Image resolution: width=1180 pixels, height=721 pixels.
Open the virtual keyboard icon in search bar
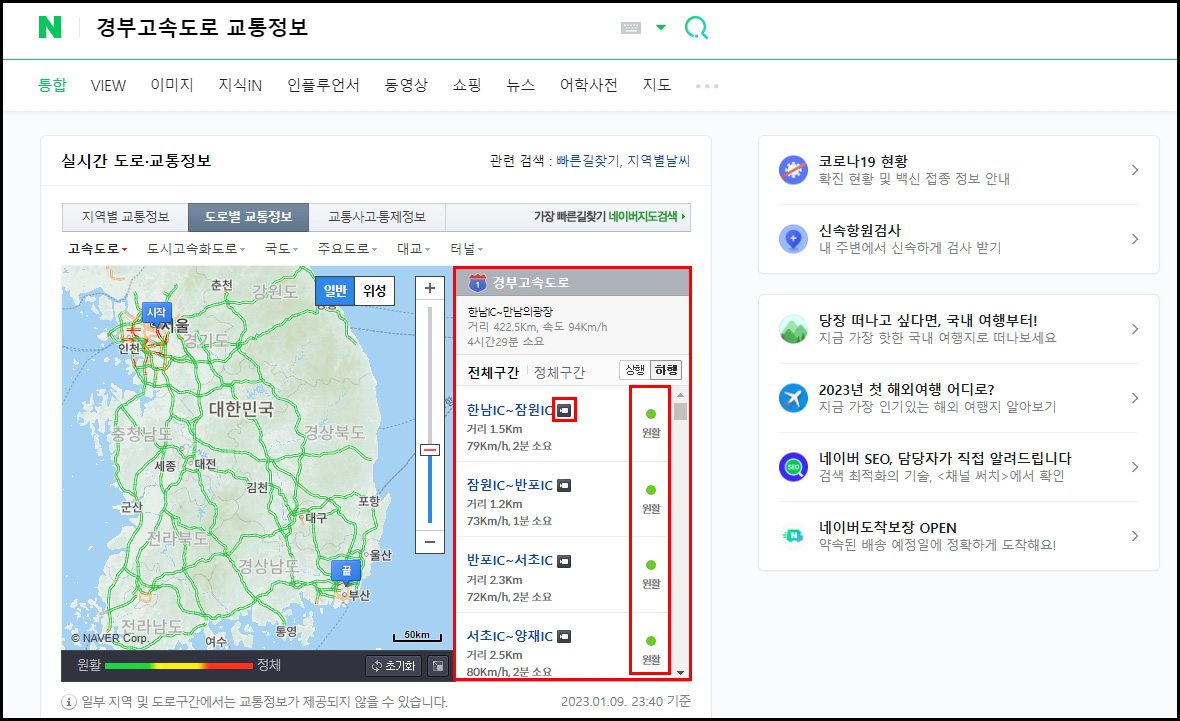pyautogui.click(x=631, y=28)
